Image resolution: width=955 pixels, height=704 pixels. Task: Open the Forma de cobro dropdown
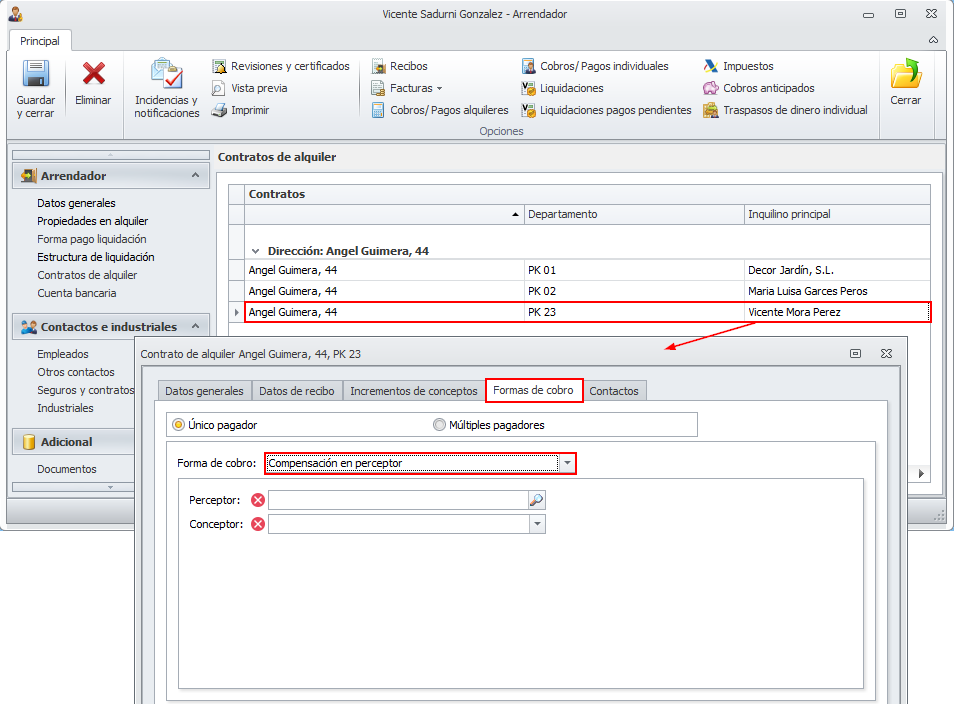coord(568,464)
